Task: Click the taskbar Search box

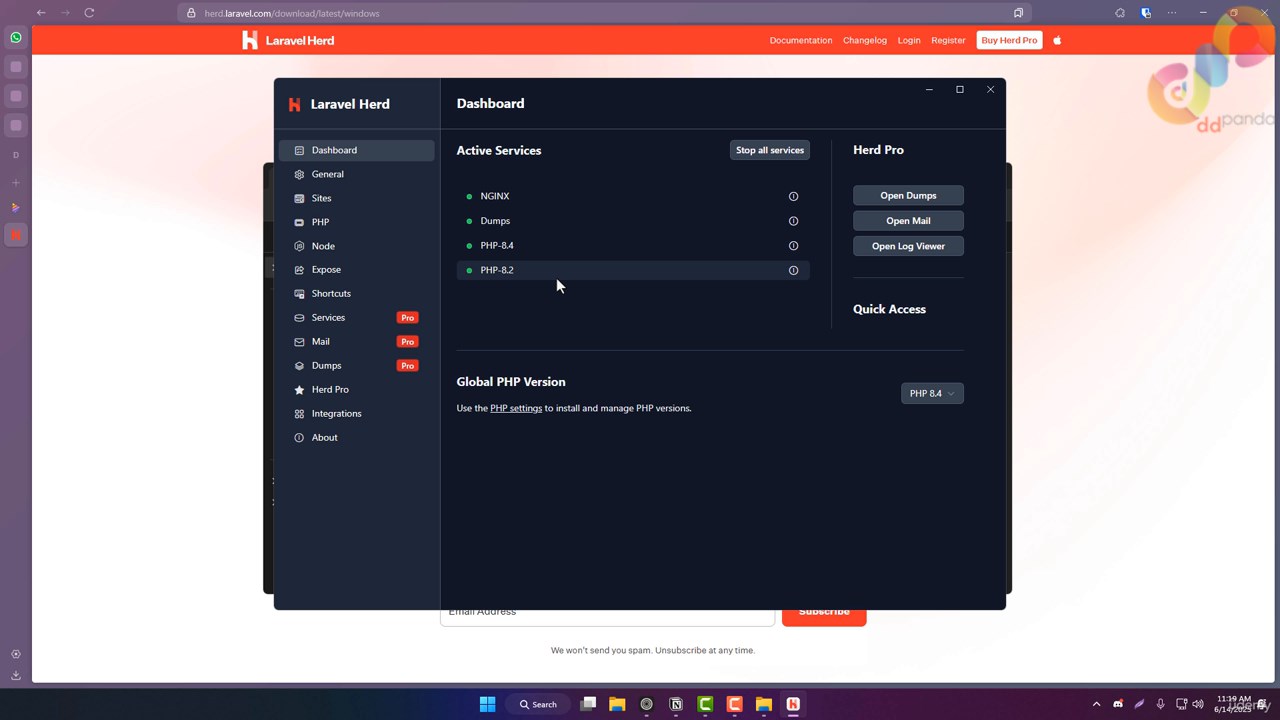Action: click(x=538, y=704)
